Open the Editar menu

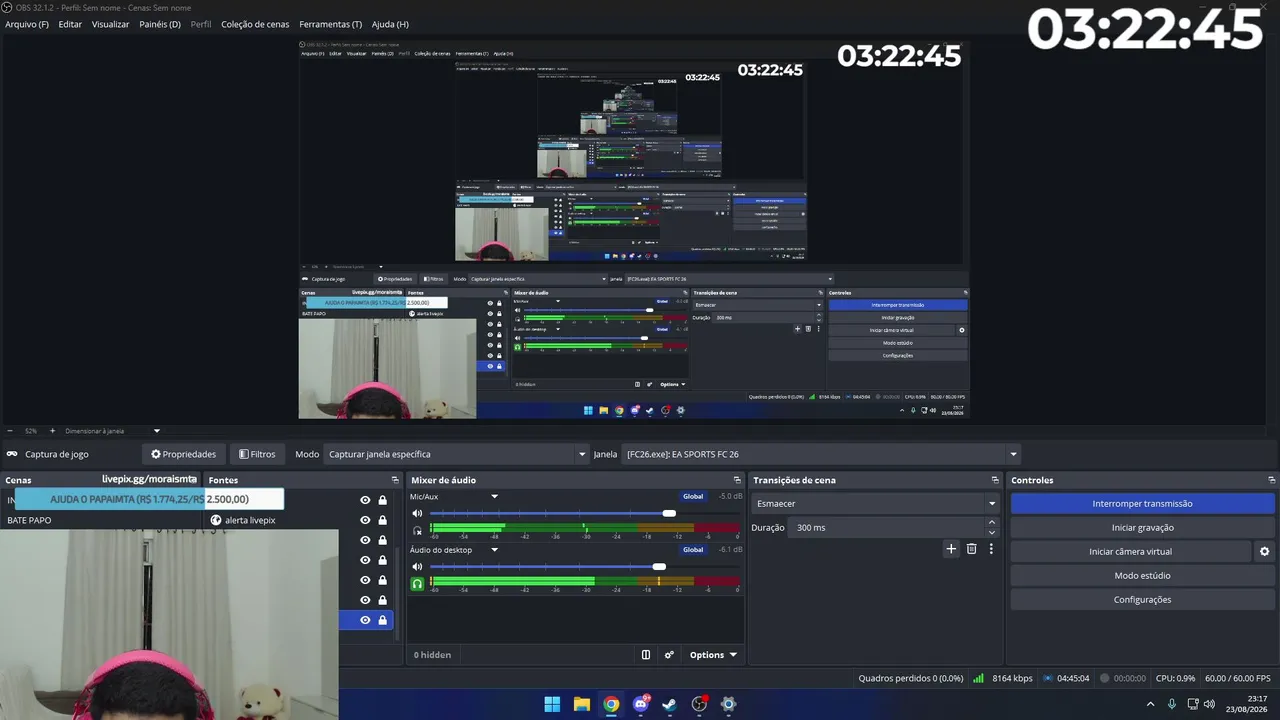tap(70, 24)
